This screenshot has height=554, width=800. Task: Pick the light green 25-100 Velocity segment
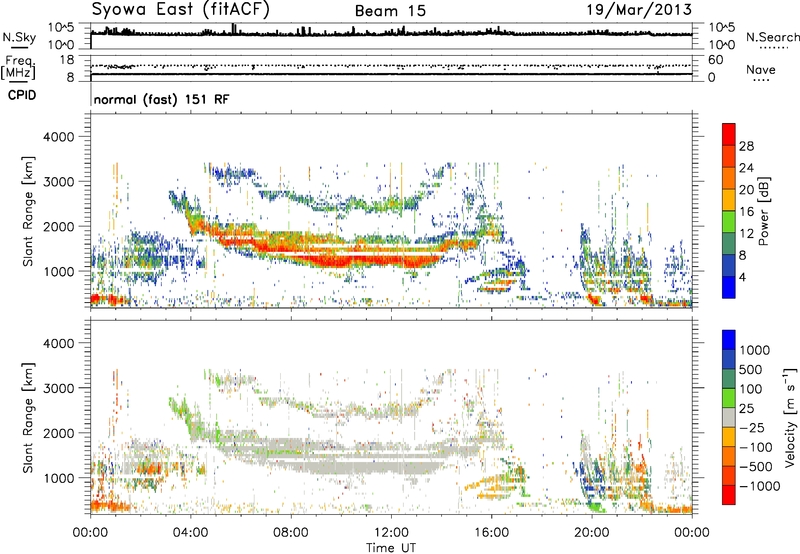pos(729,398)
